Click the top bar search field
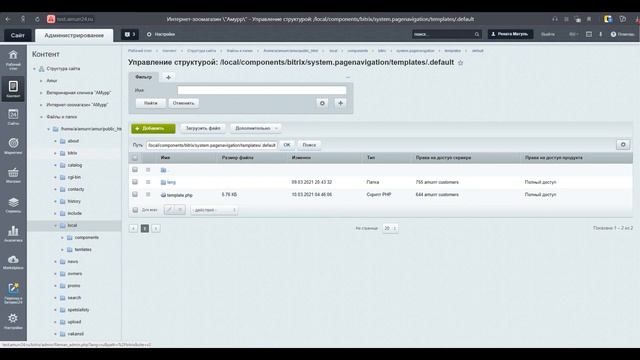The width and height of the screenshot is (640, 360). (x=443, y=34)
